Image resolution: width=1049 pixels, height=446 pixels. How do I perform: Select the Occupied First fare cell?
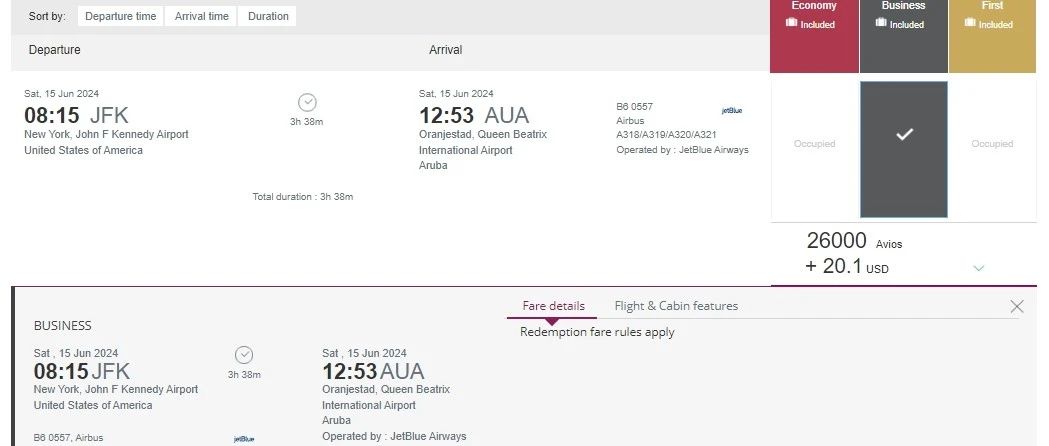[x=992, y=144]
